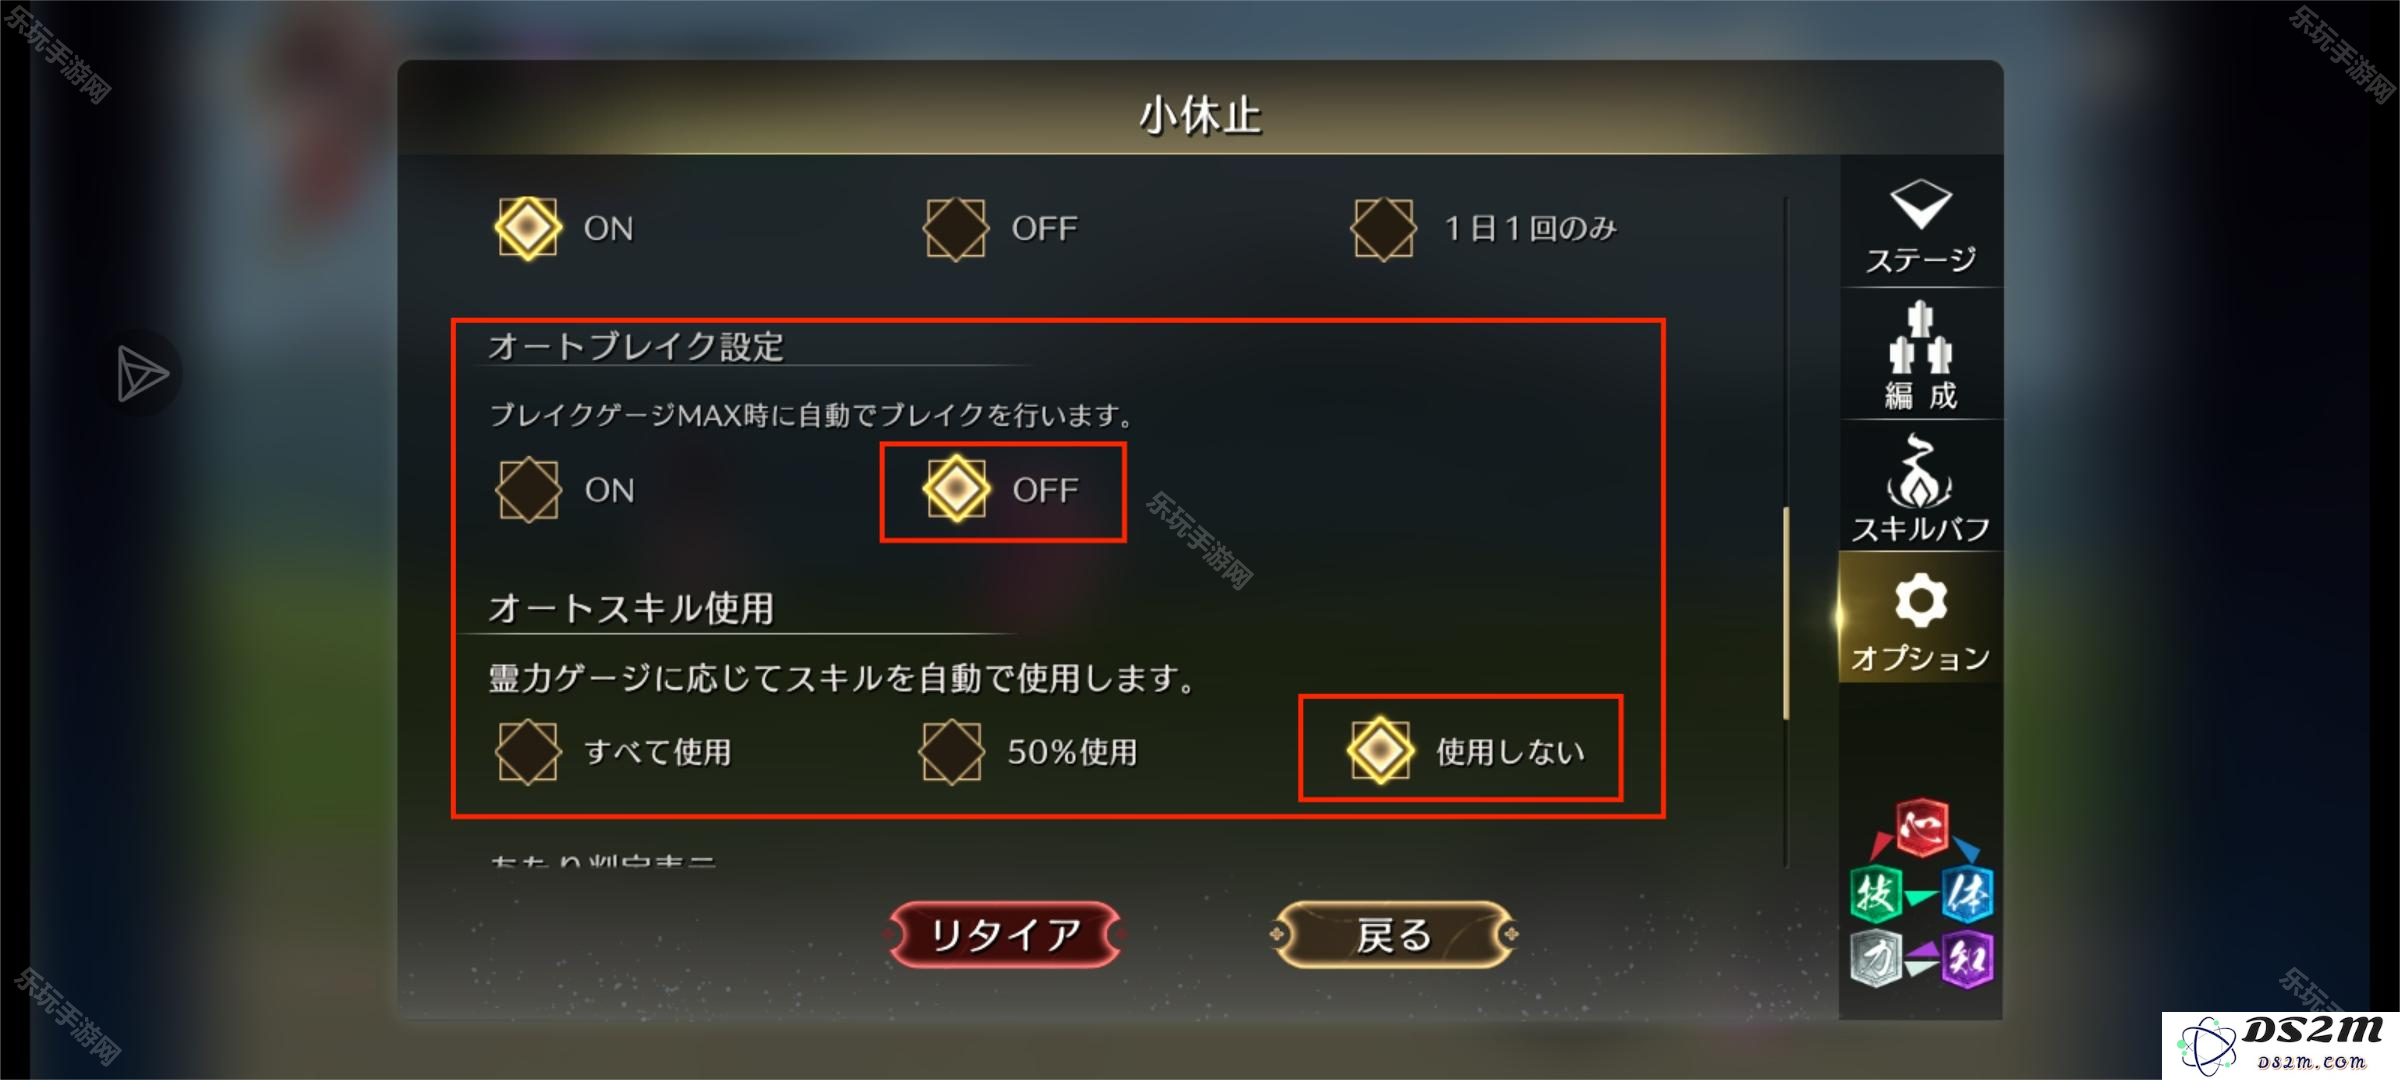Turn the top setting OFF
The width and height of the screenshot is (2400, 1080).
[x=1002, y=228]
